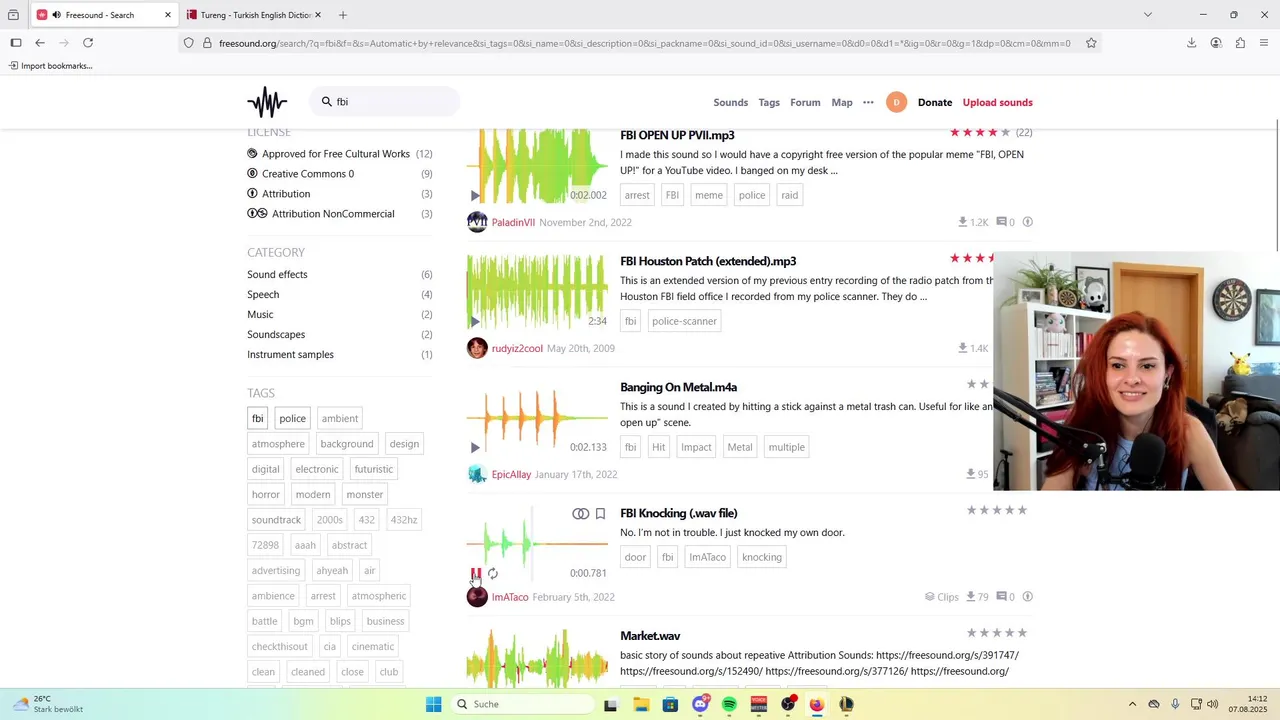The height and width of the screenshot is (720, 1280).
Task: Play the Banging On Metal.m4a sound
Action: pos(475,448)
